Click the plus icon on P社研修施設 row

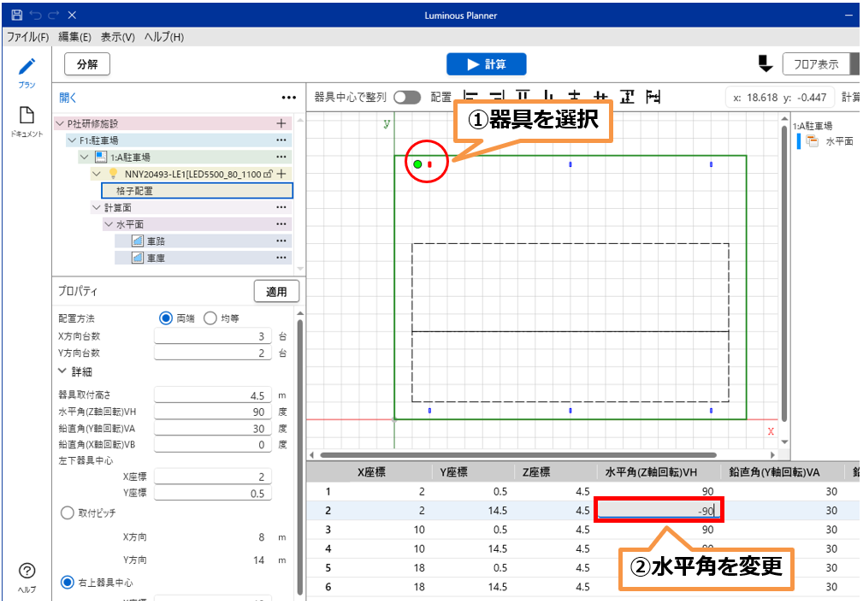pos(281,123)
